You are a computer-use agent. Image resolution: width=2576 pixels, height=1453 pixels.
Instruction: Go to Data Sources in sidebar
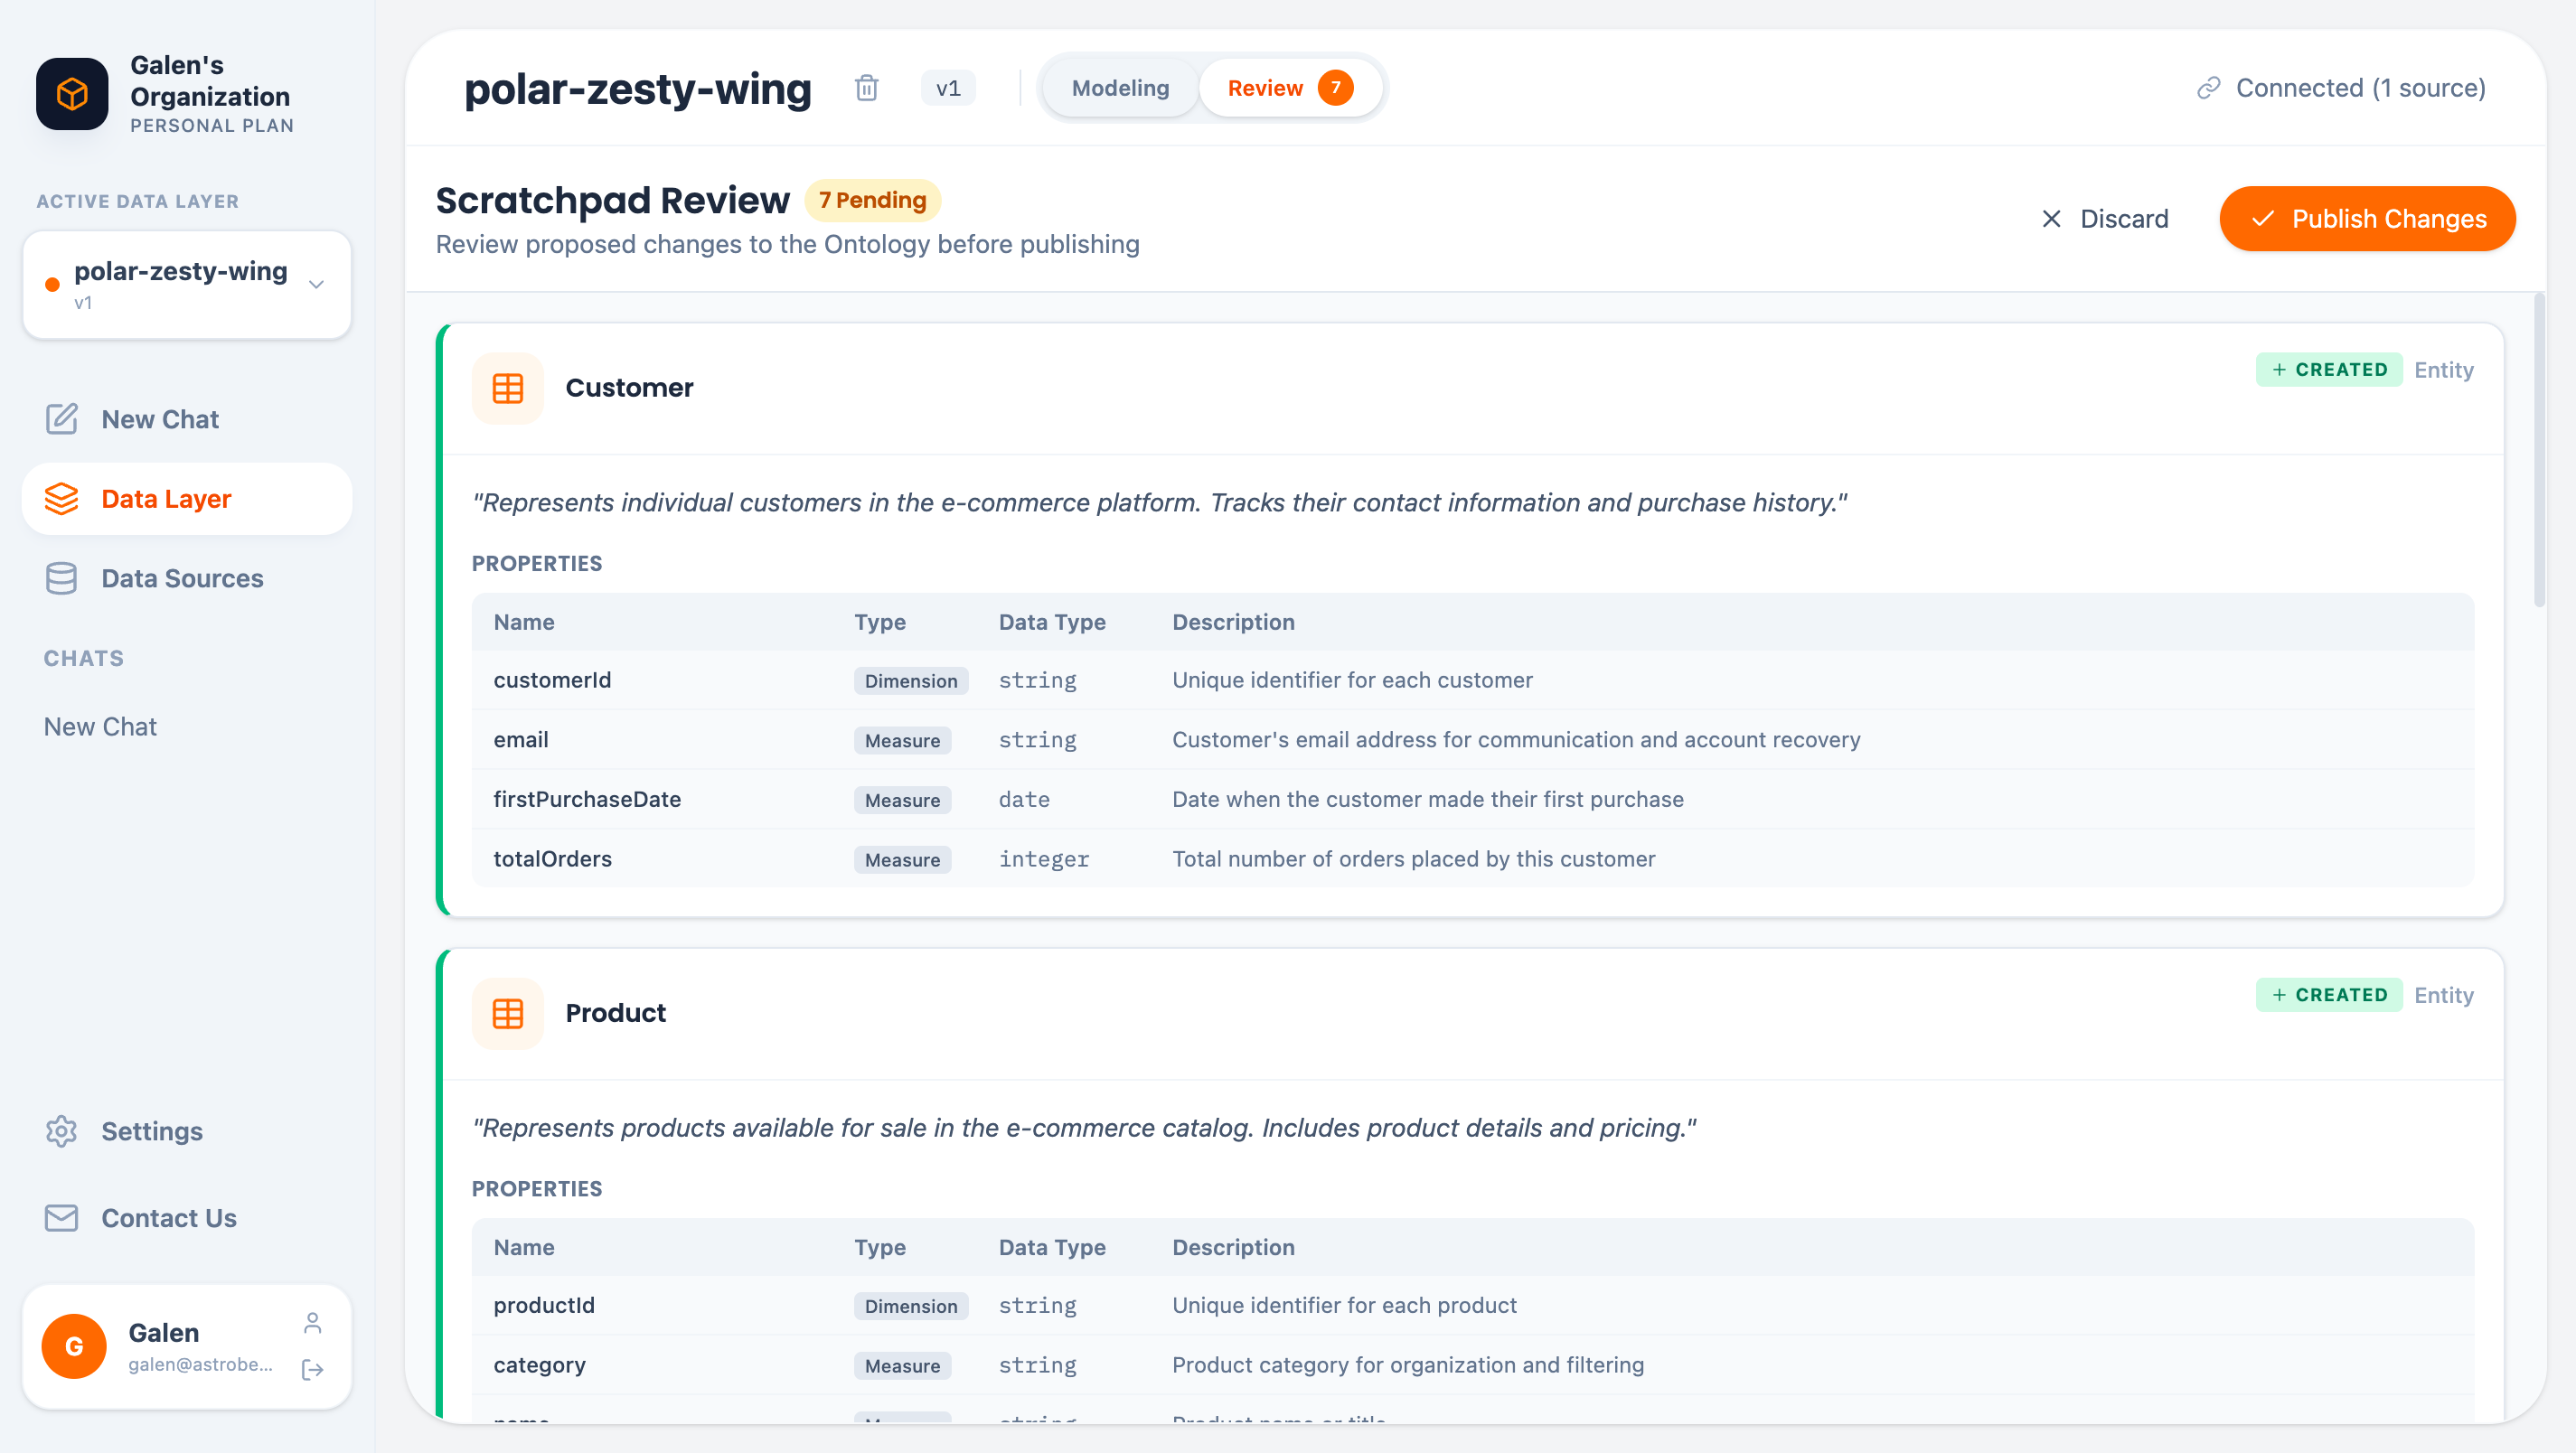(x=182, y=578)
